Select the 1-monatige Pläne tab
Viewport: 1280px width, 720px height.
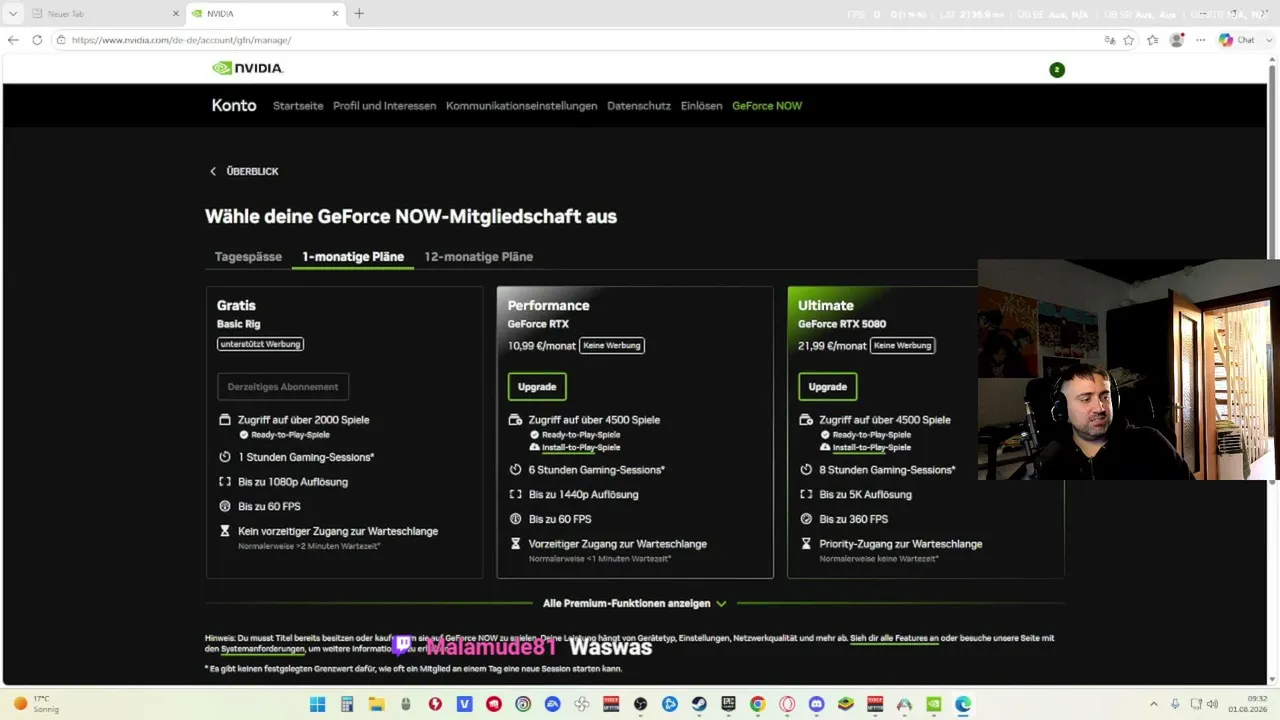coord(353,257)
